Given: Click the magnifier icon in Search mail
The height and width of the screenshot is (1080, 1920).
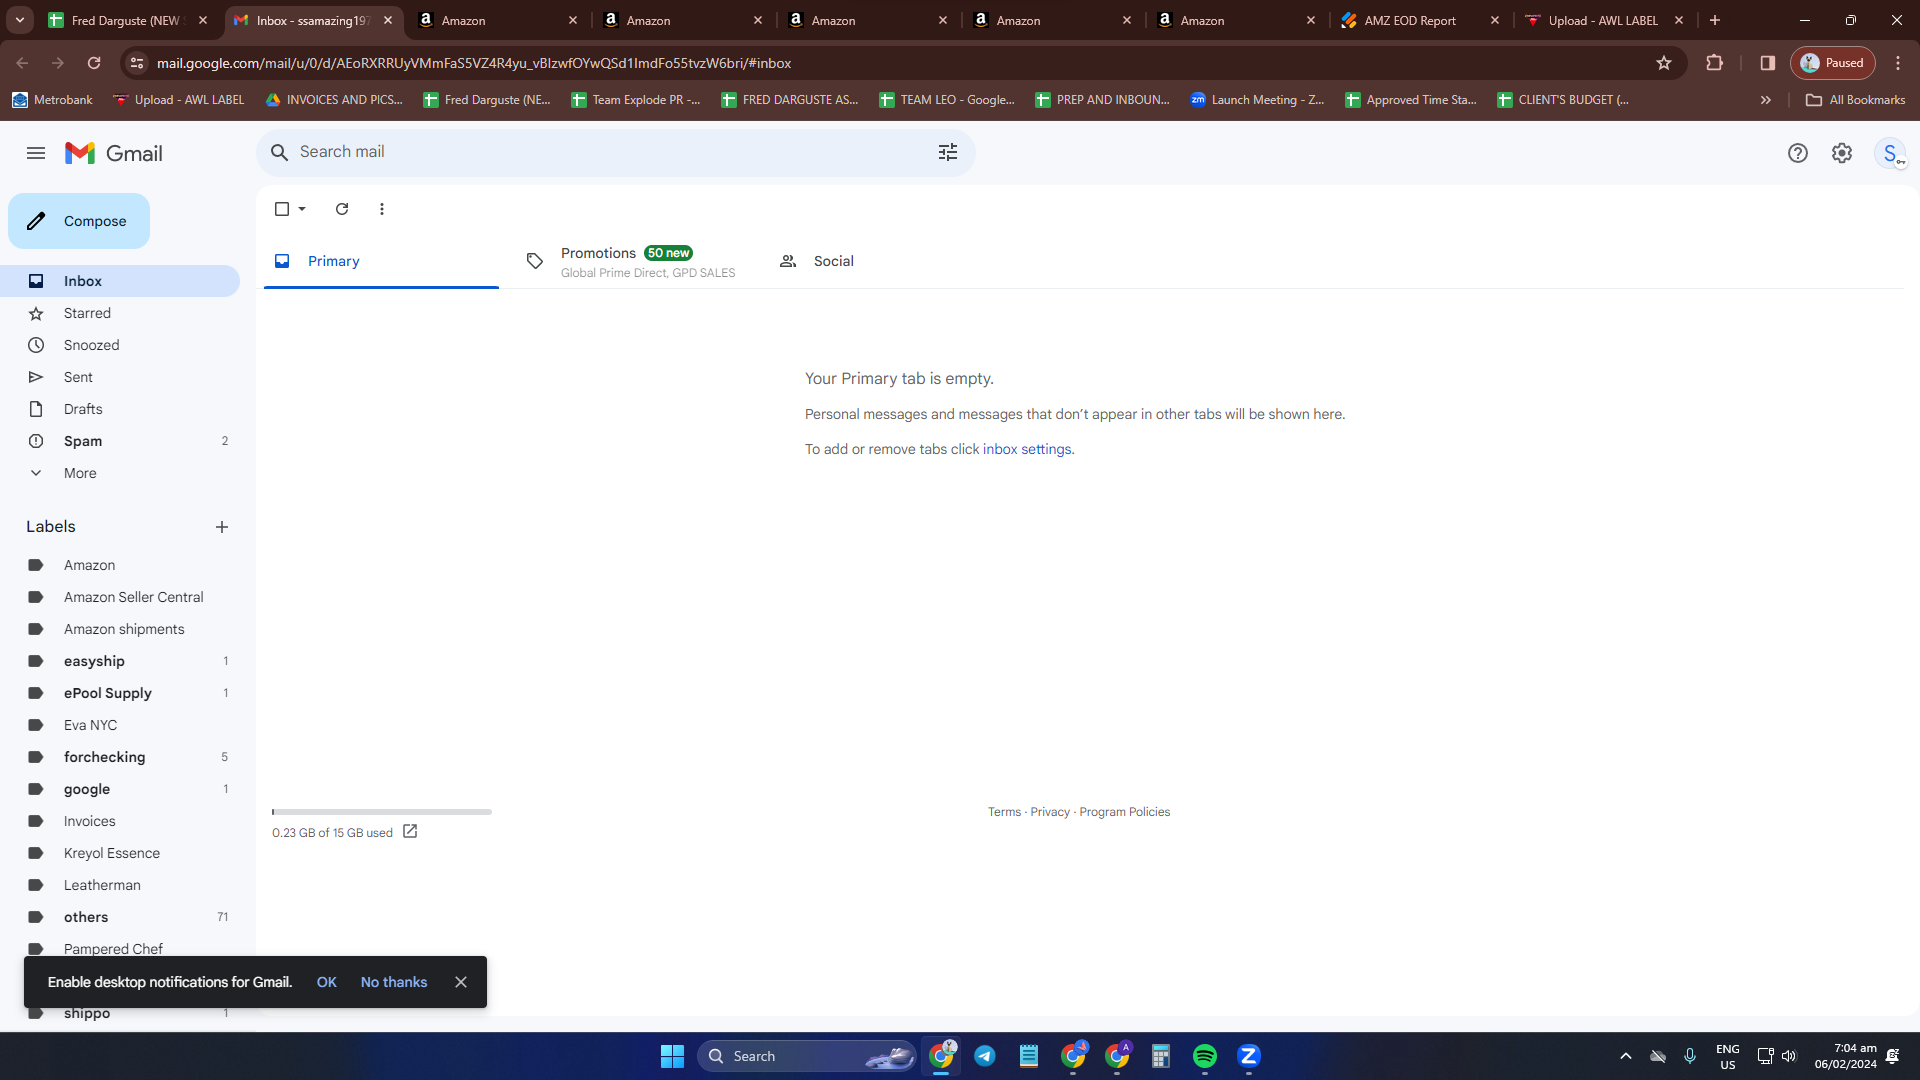Looking at the screenshot, I should point(280,152).
